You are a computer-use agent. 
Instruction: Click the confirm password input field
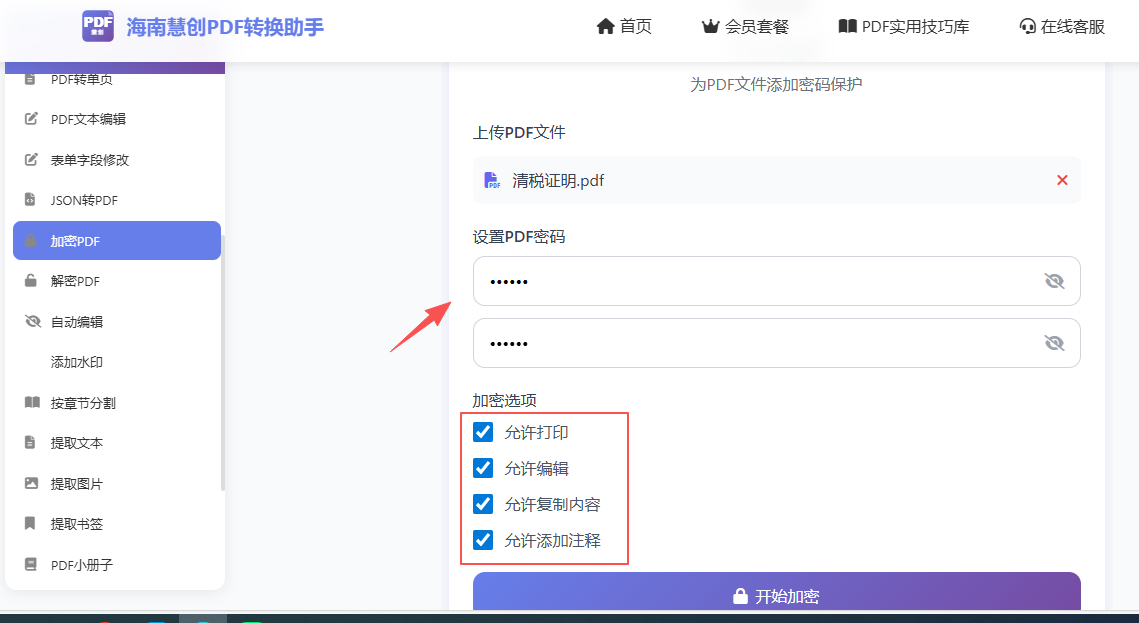point(777,343)
